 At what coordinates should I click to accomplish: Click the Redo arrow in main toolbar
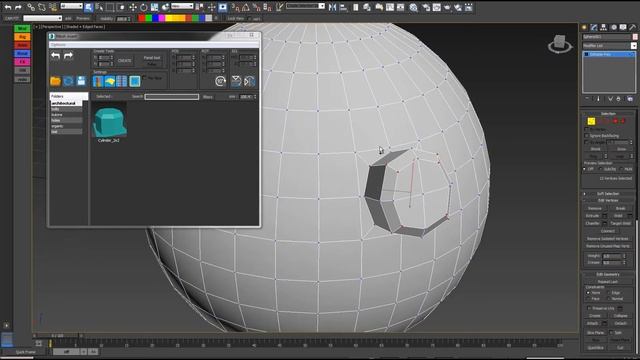point(18,7)
